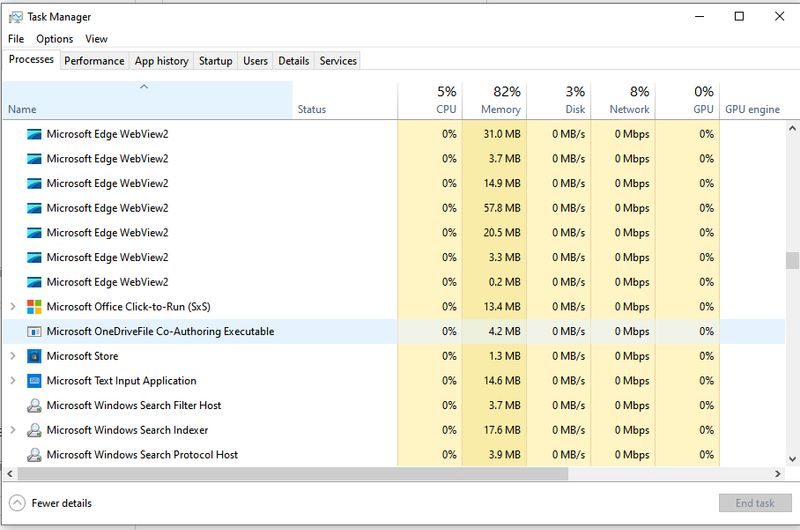The height and width of the screenshot is (530, 800).
Task: Expand the Microsoft Text Input Application group
Action: tap(13, 381)
